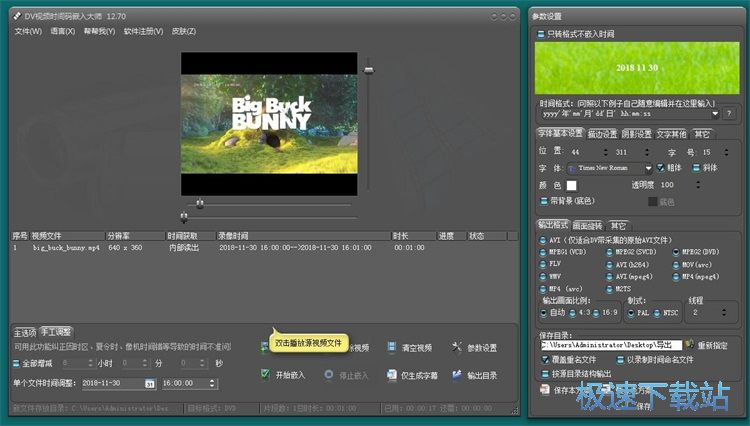The image size is (750, 426).
Task: Click the 重新指定 folder browse icon
Action: [x=689, y=344]
